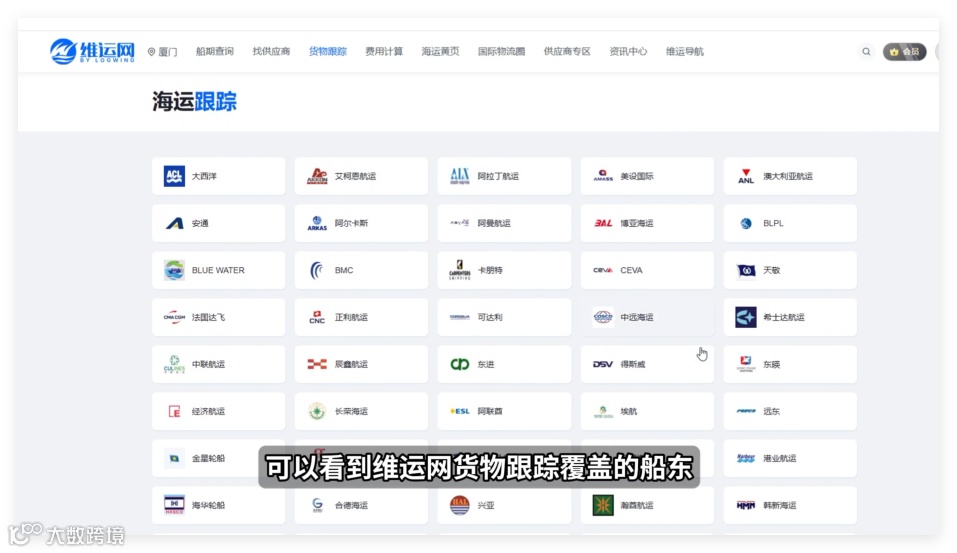Screen dimensions: 957x553
Task: Select the HASCO 海华轮船 logo
Action: tap(174, 505)
